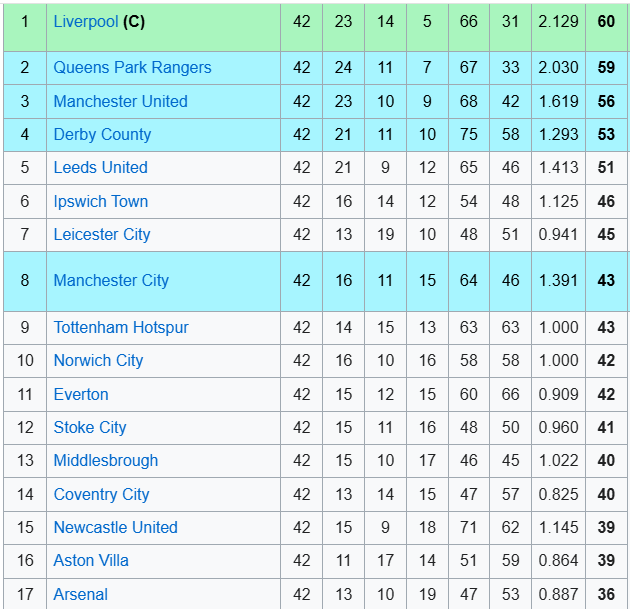Open the Manchester City link
Screen dimensions: 630x609
(x=111, y=280)
